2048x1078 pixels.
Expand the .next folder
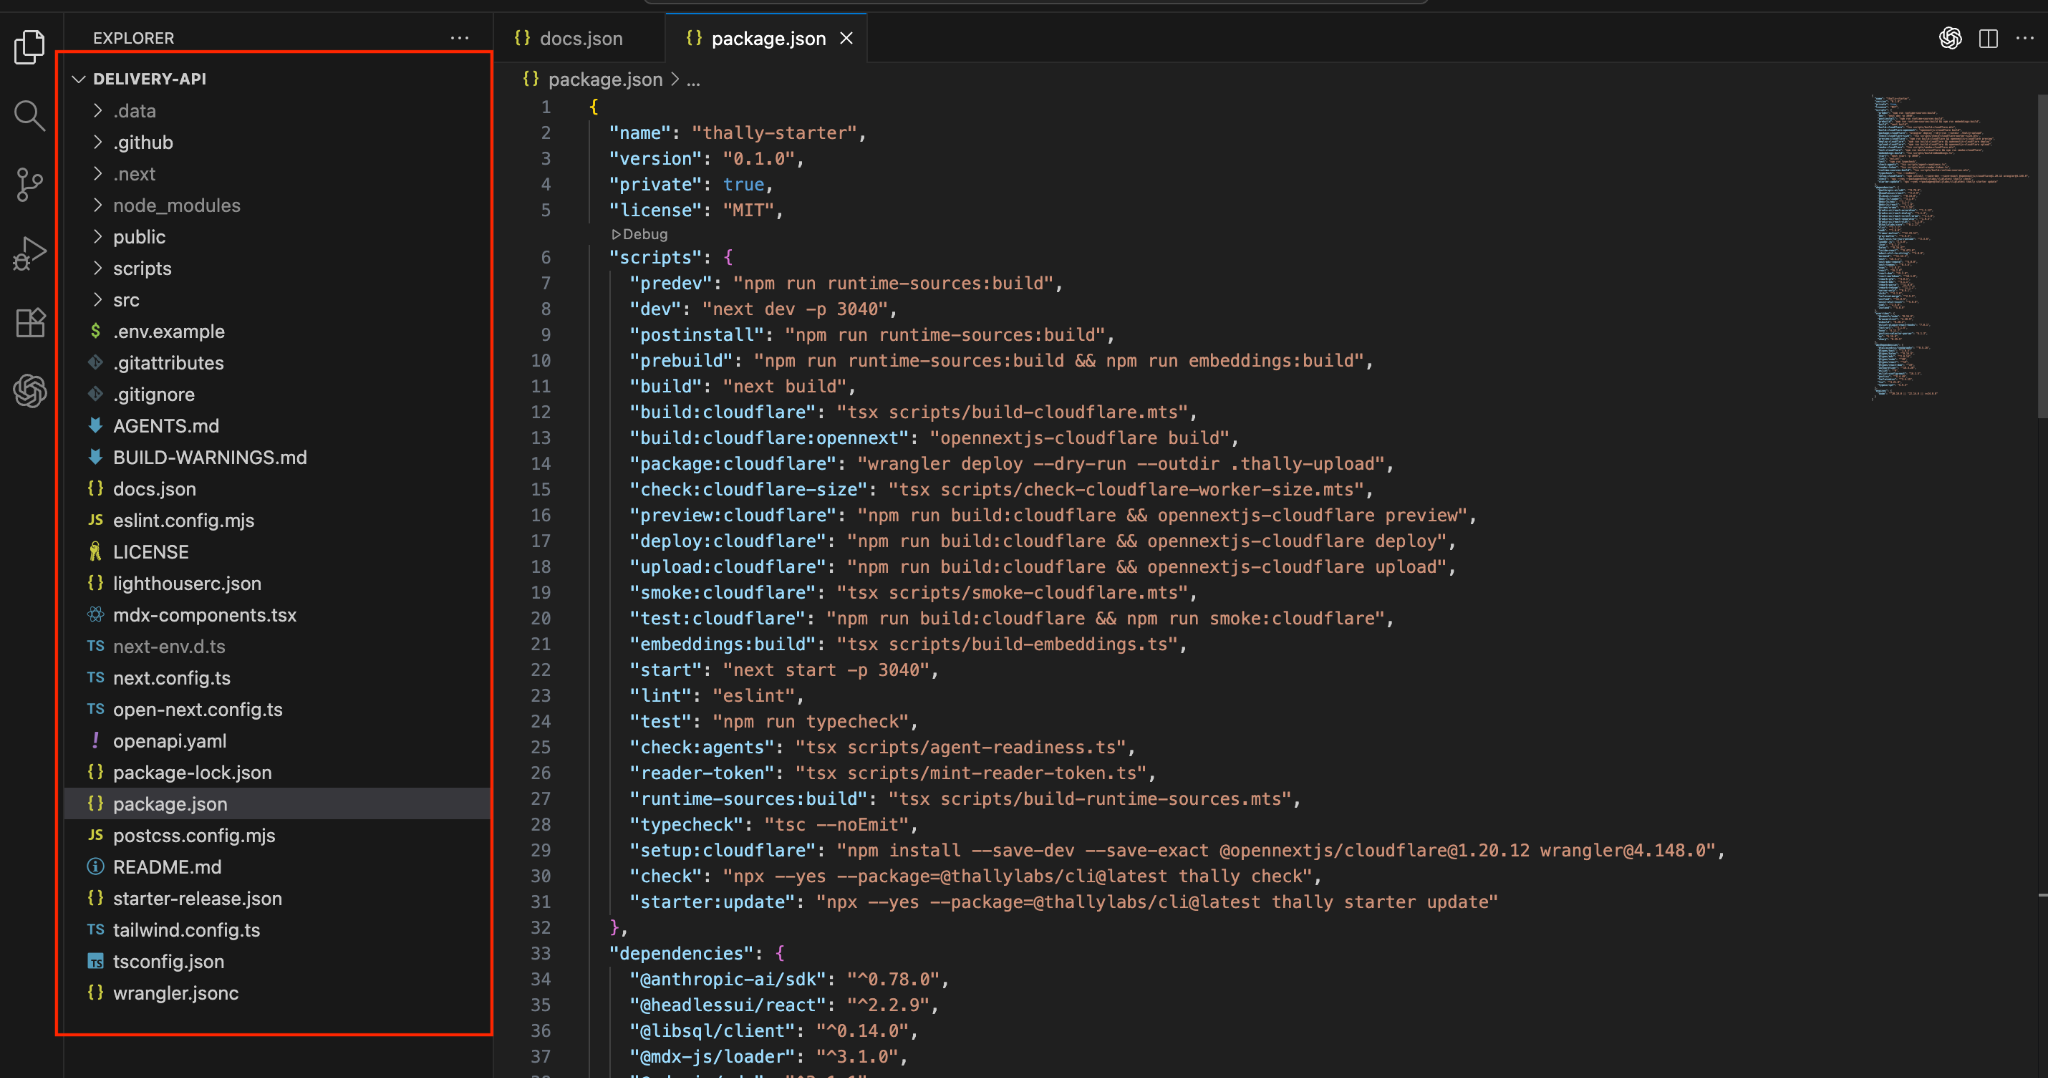(97, 173)
